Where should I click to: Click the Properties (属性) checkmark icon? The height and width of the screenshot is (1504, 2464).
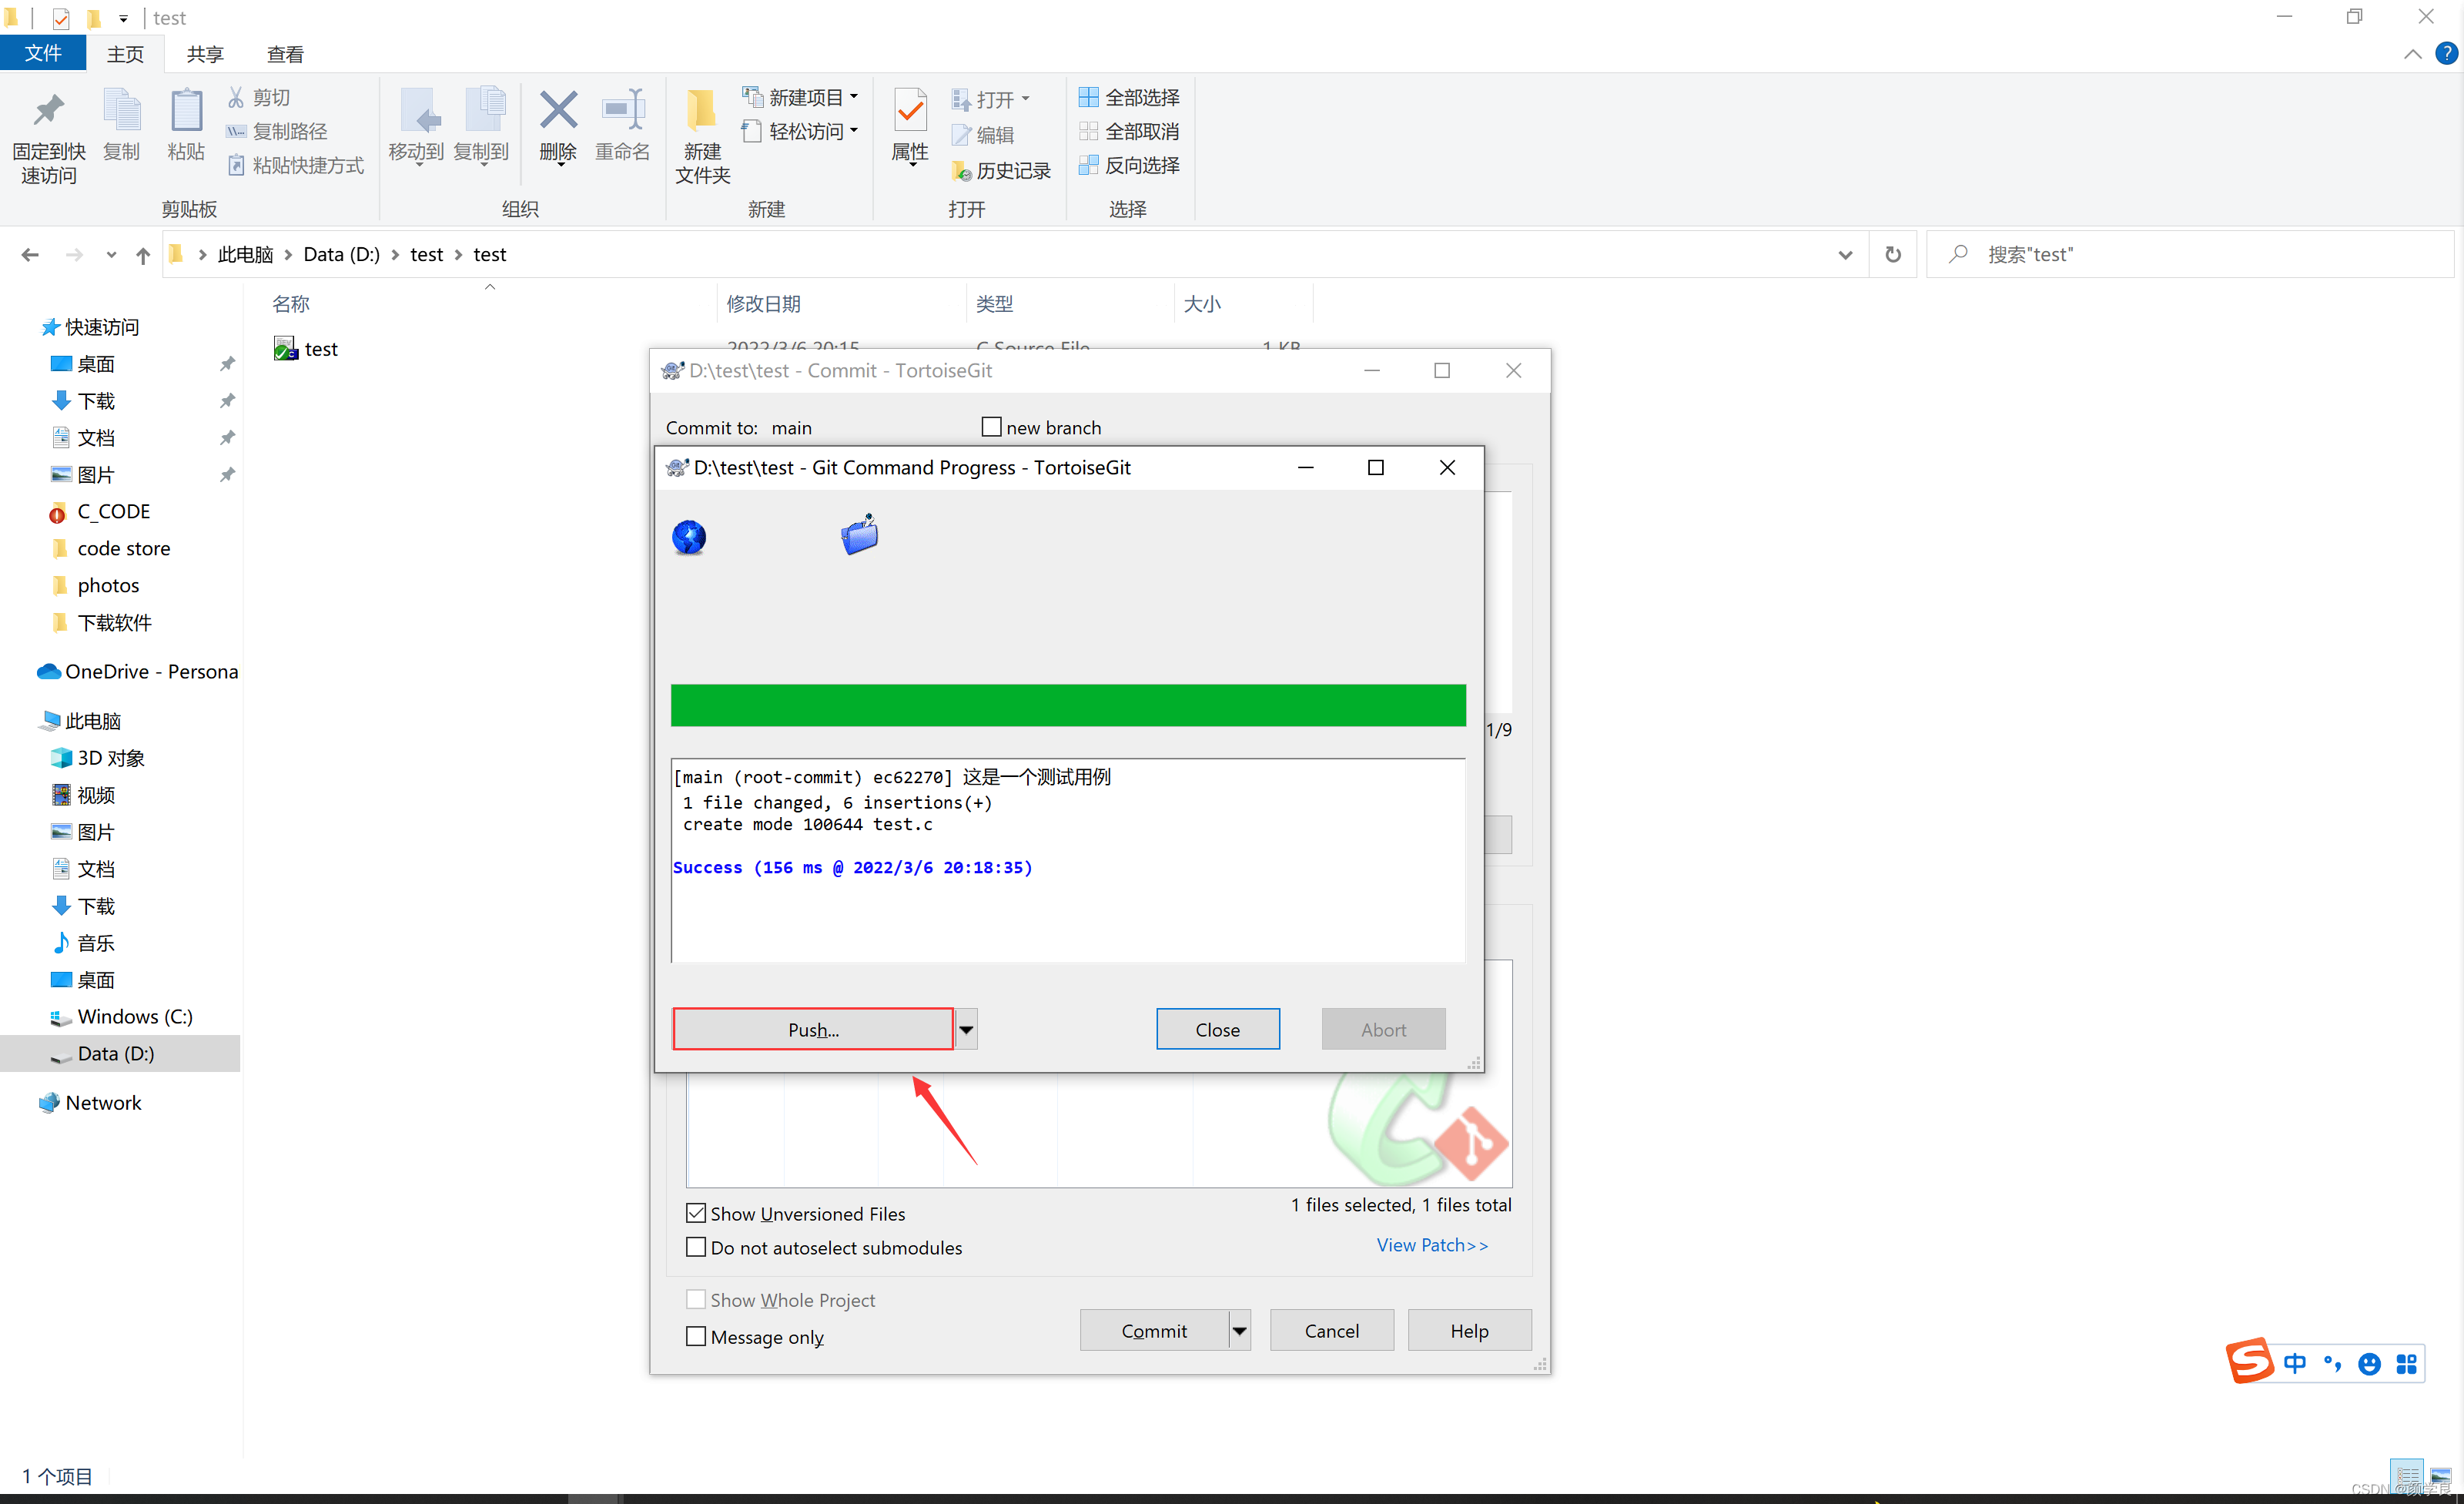[909, 111]
